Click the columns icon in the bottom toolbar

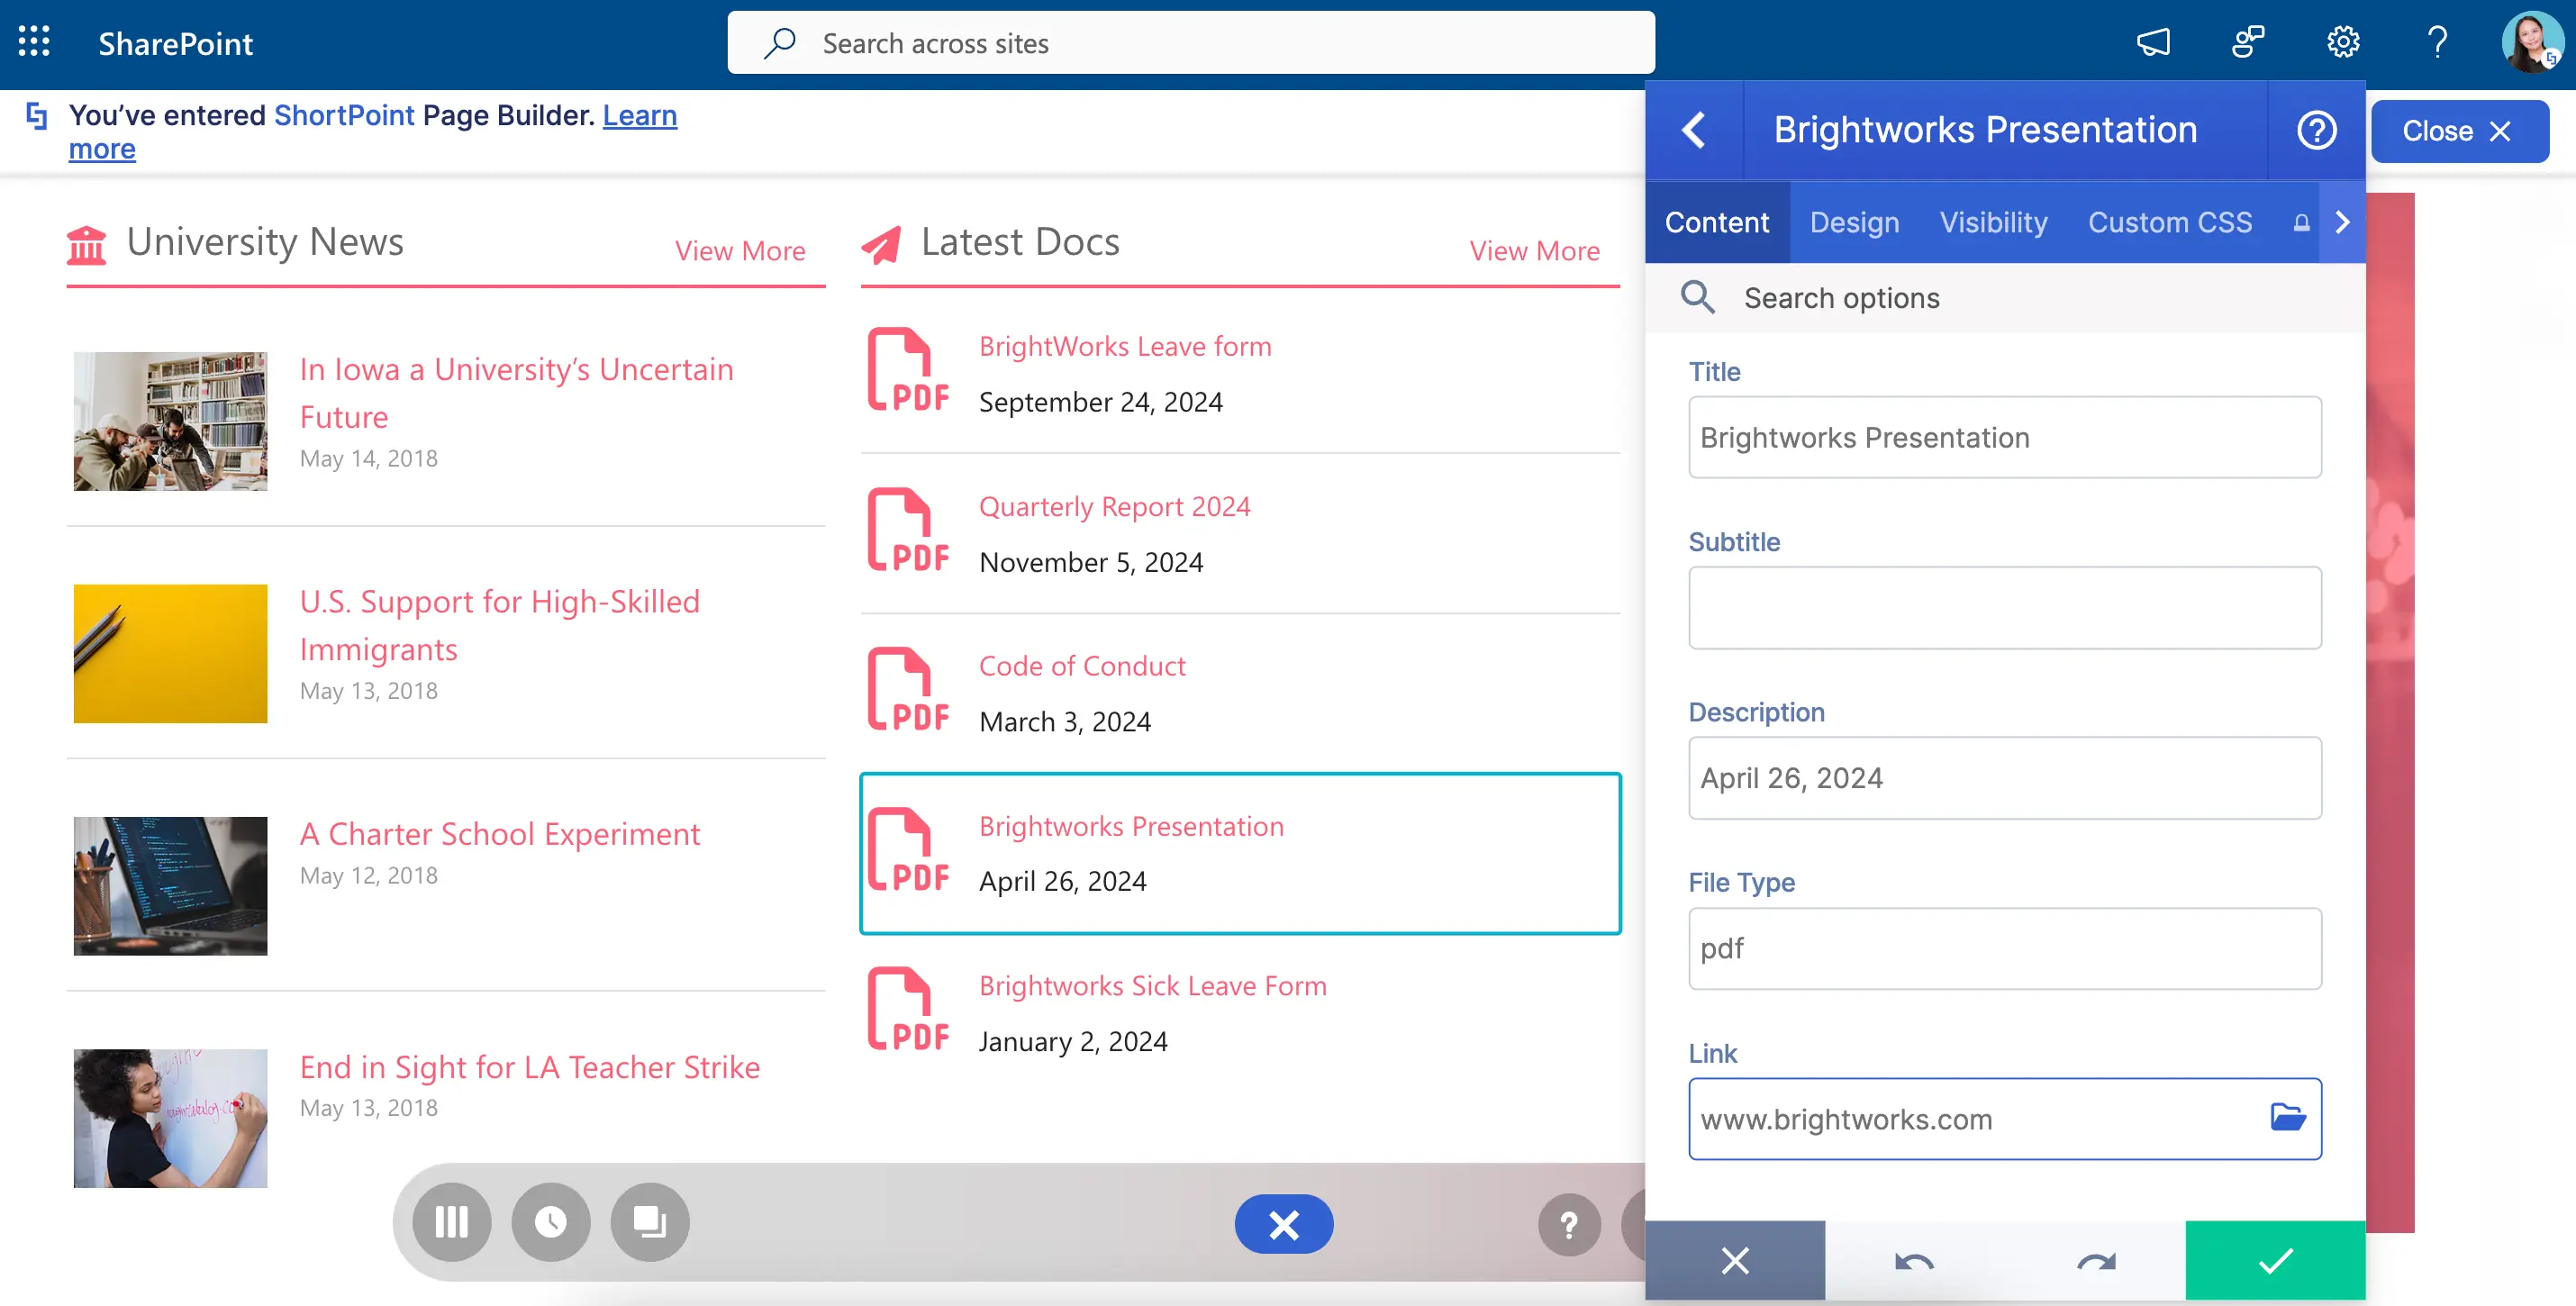point(452,1222)
